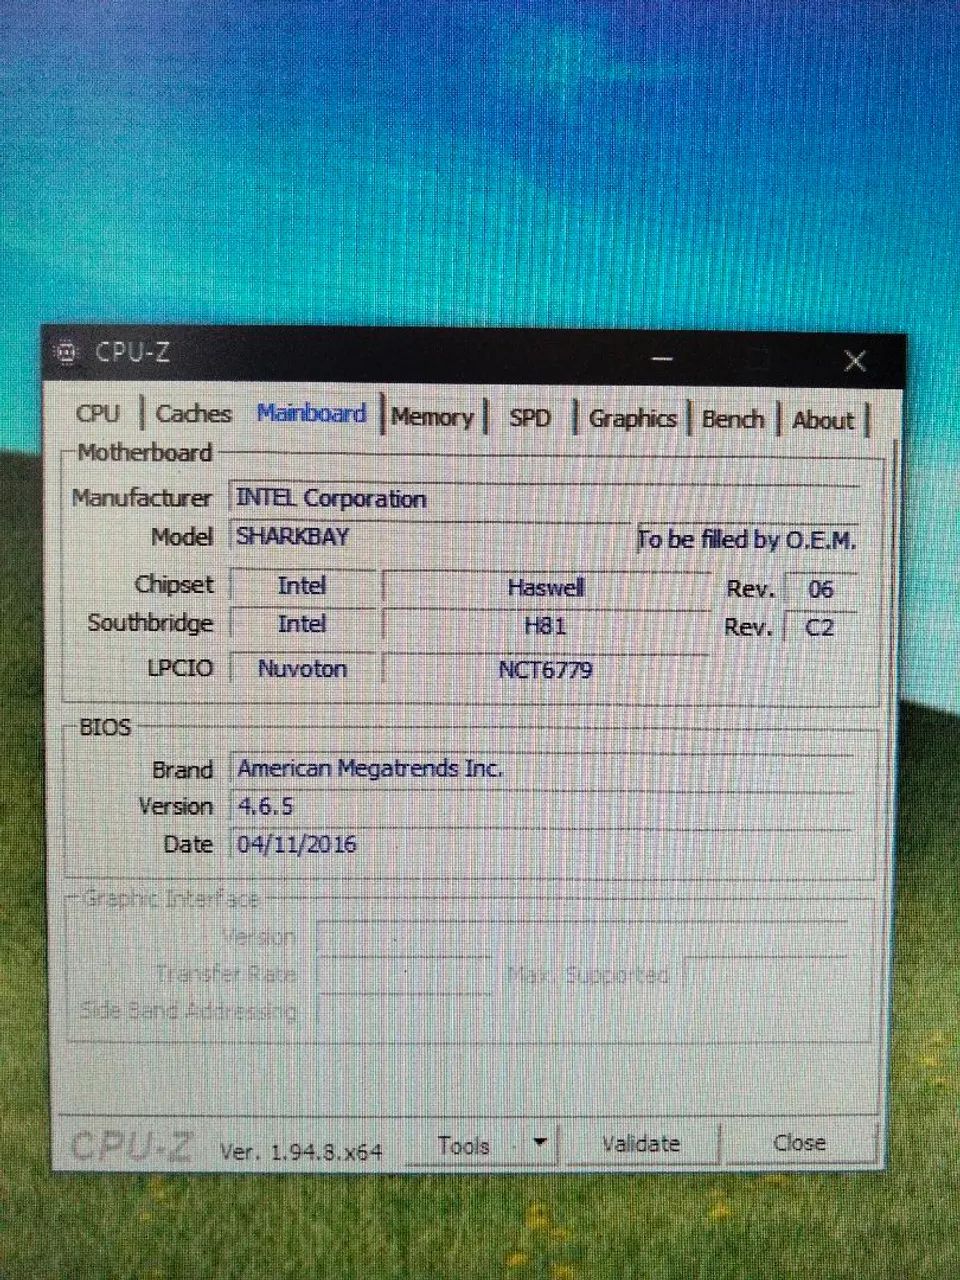Screen dimensions: 960x1280
Task: Switch to the Memory tab
Action: (432, 417)
